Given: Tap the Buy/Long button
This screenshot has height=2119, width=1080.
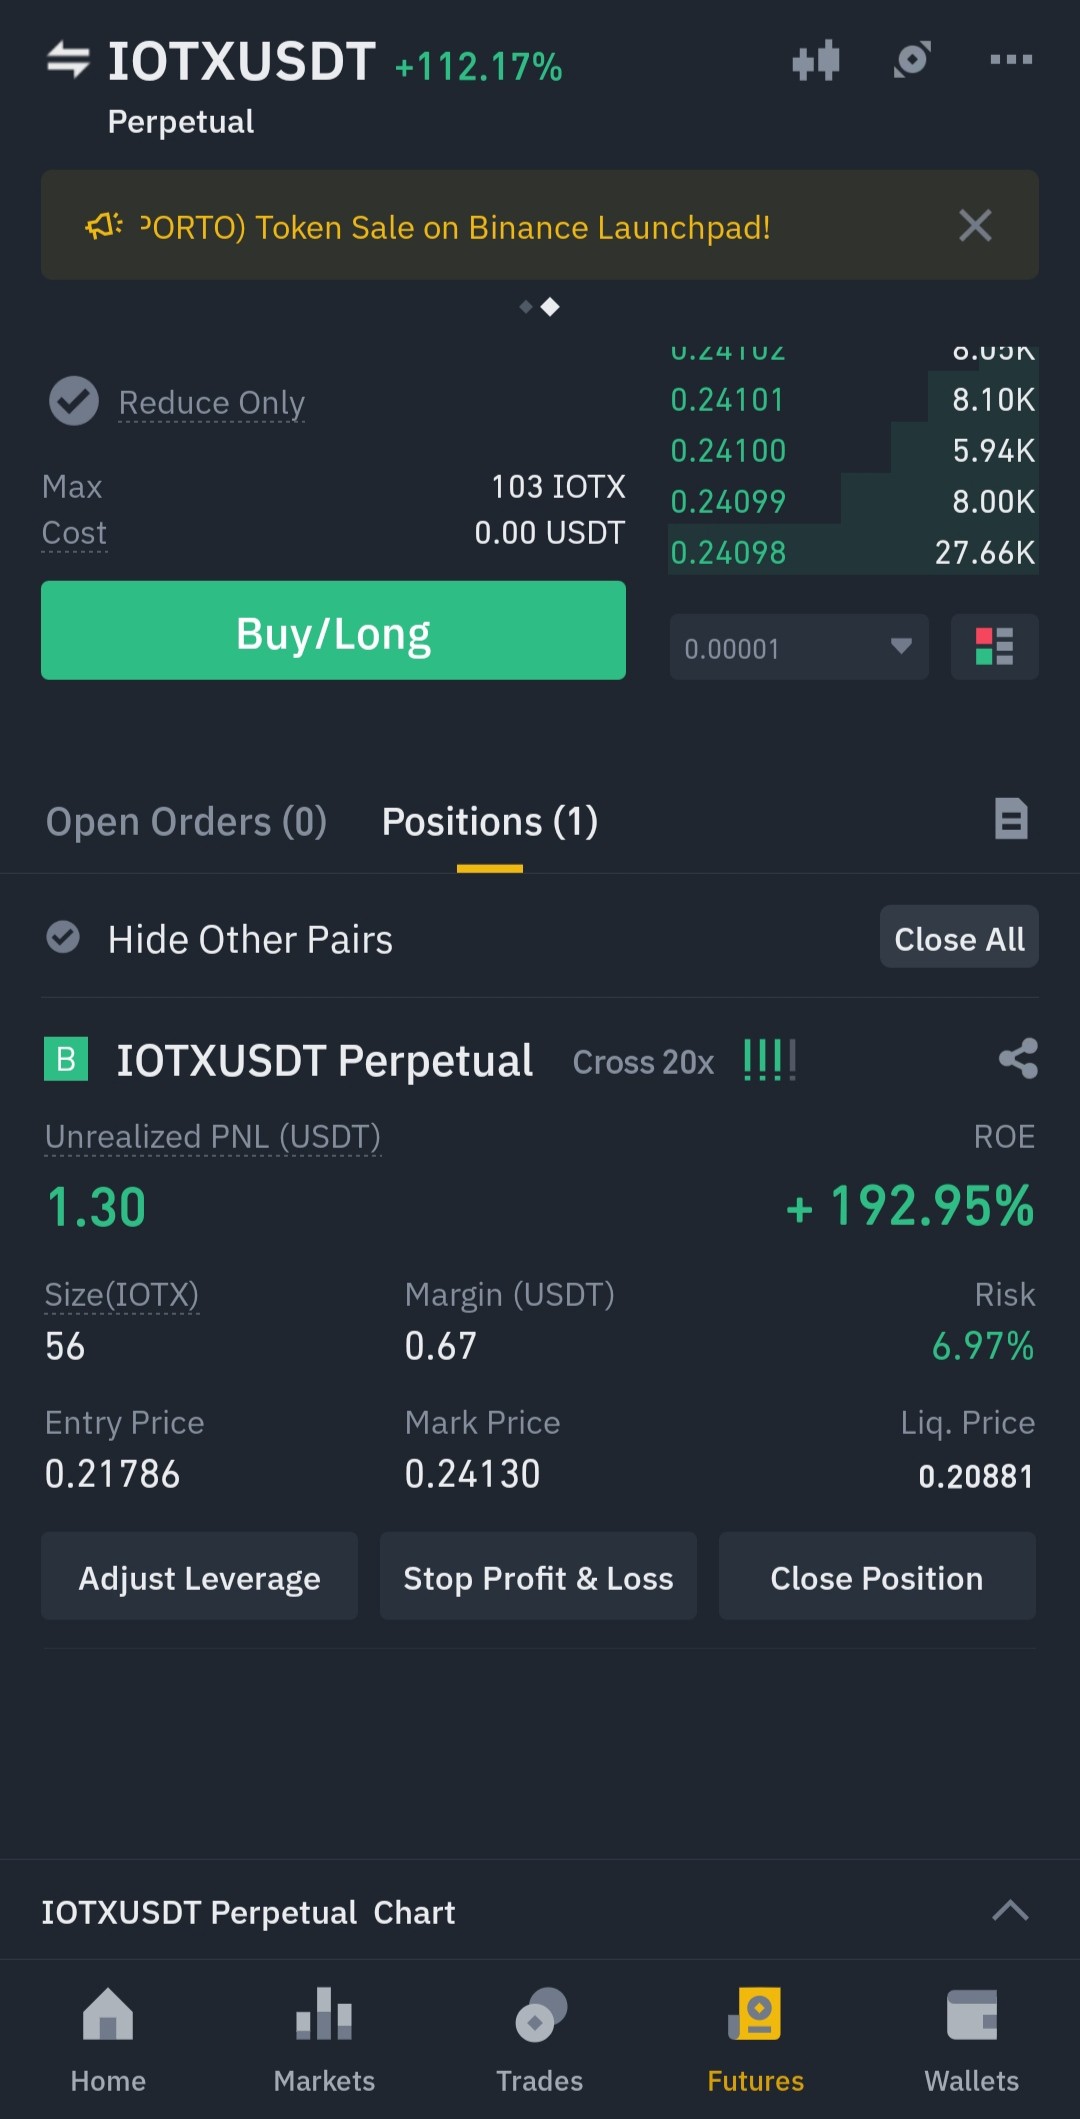Looking at the screenshot, I should click(333, 631).
